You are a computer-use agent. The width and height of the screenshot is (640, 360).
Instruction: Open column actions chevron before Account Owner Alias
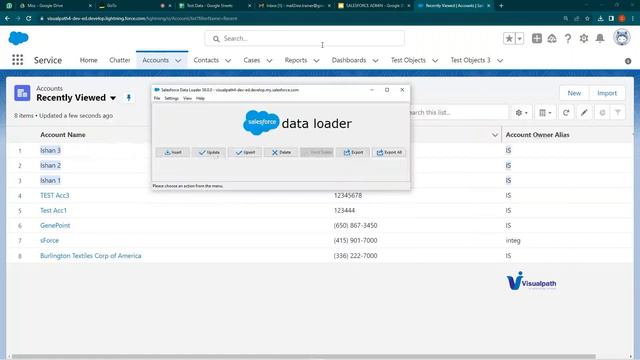click(x=495, y=135)
